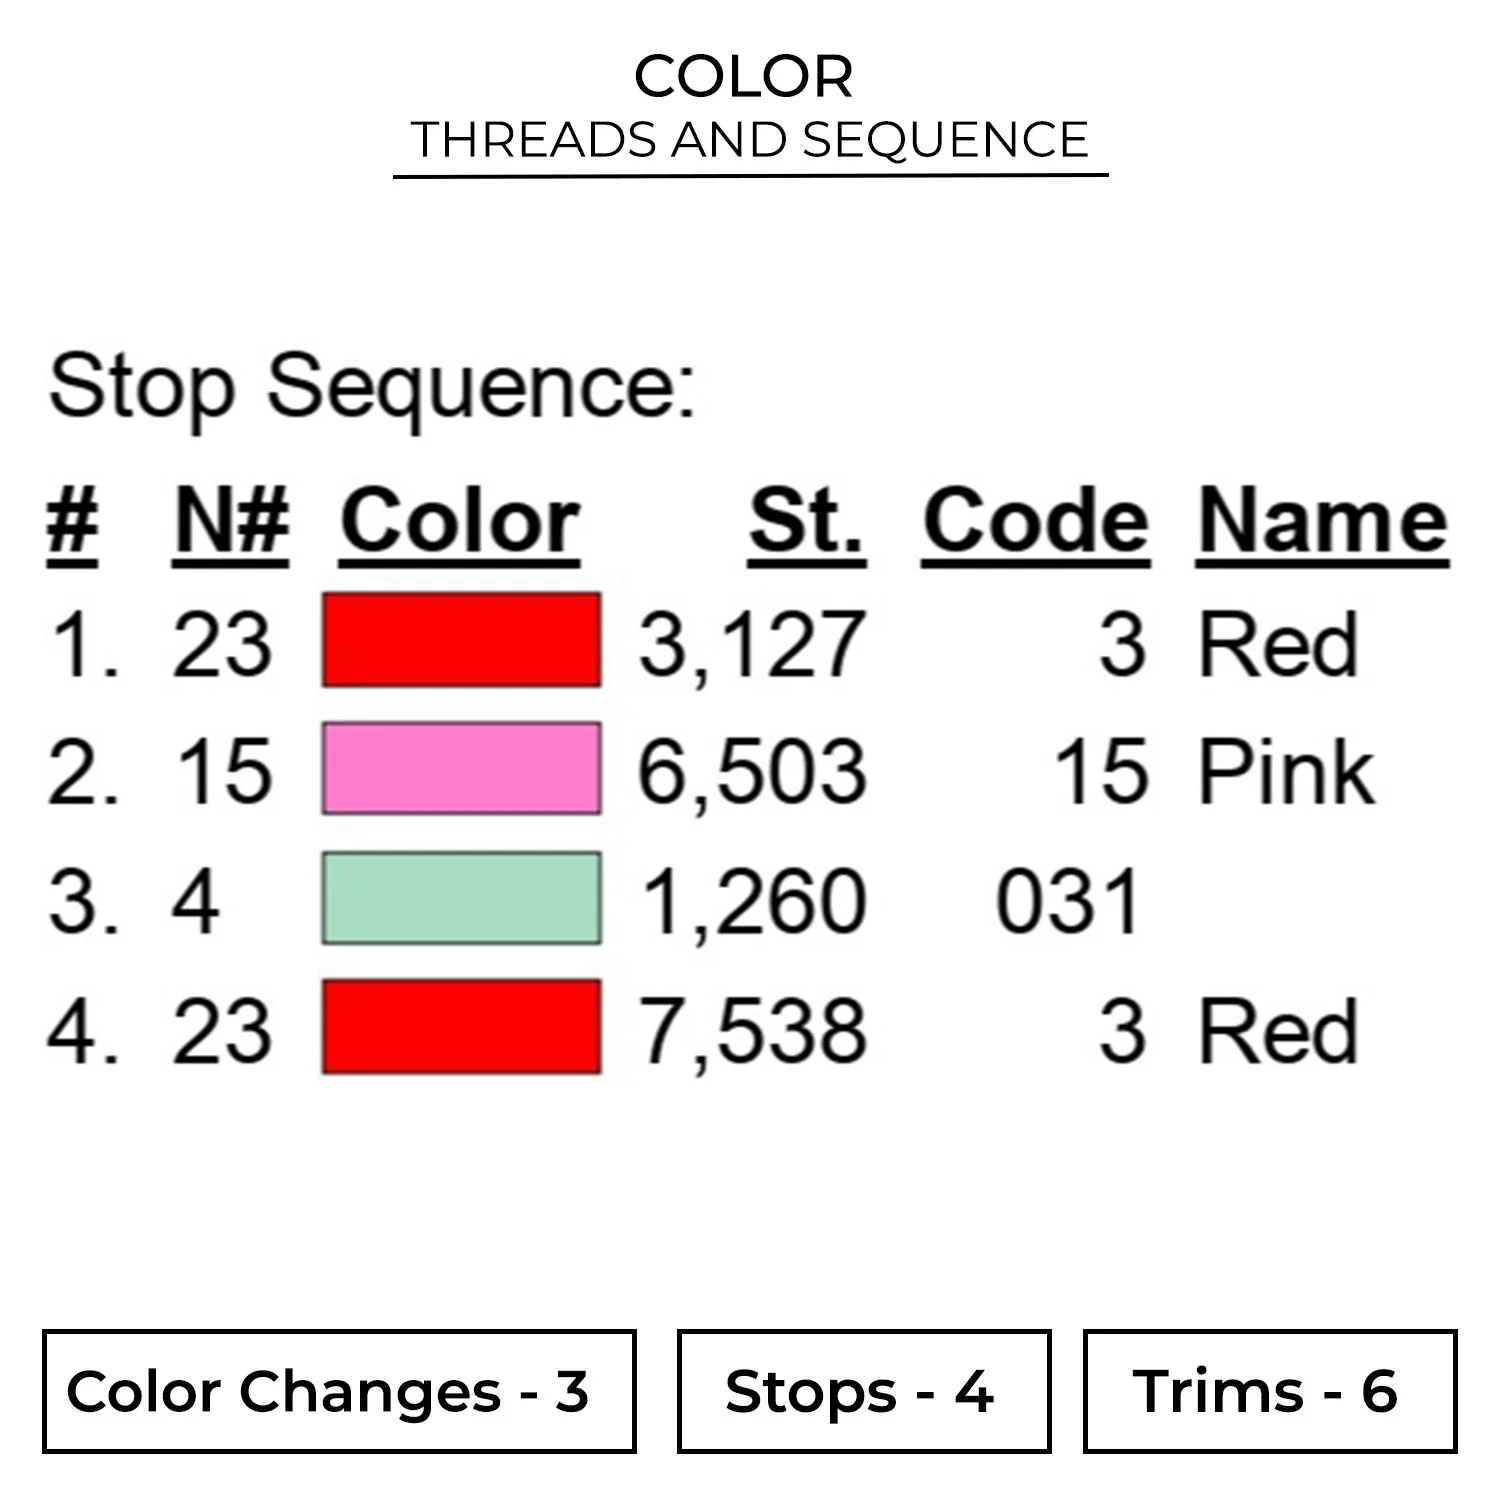This screenshot has height=1500, width=1500.
Task: Click the red swatch in row 4
Action: 461,1027
